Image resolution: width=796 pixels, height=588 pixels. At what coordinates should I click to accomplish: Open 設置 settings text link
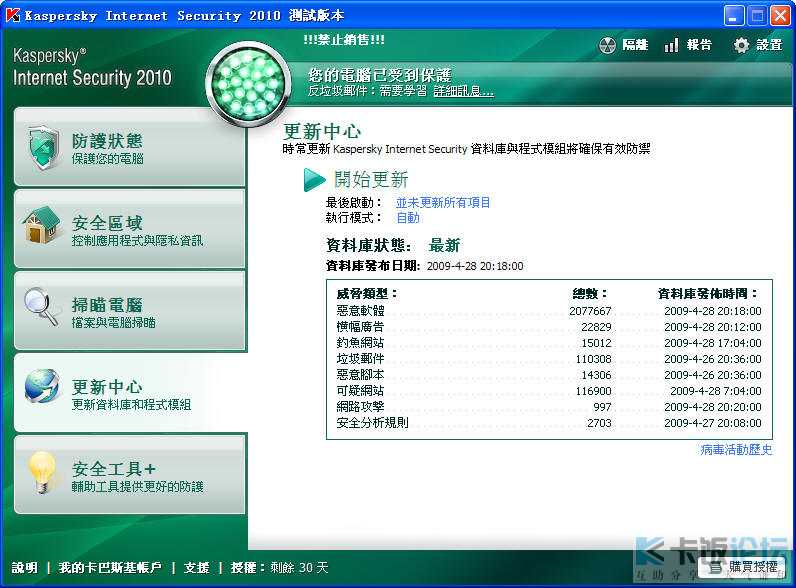click(x=769, y=45)
